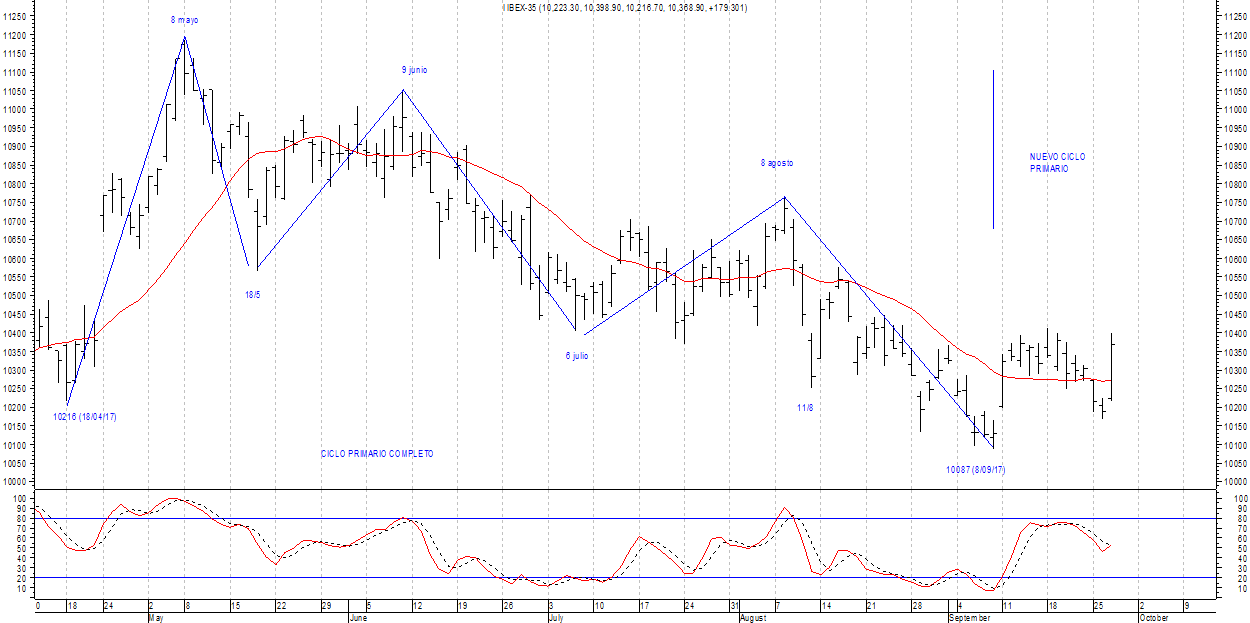Click the '11/8' annotation label
Screen dimensions: 1250x623
pos(805,408)
